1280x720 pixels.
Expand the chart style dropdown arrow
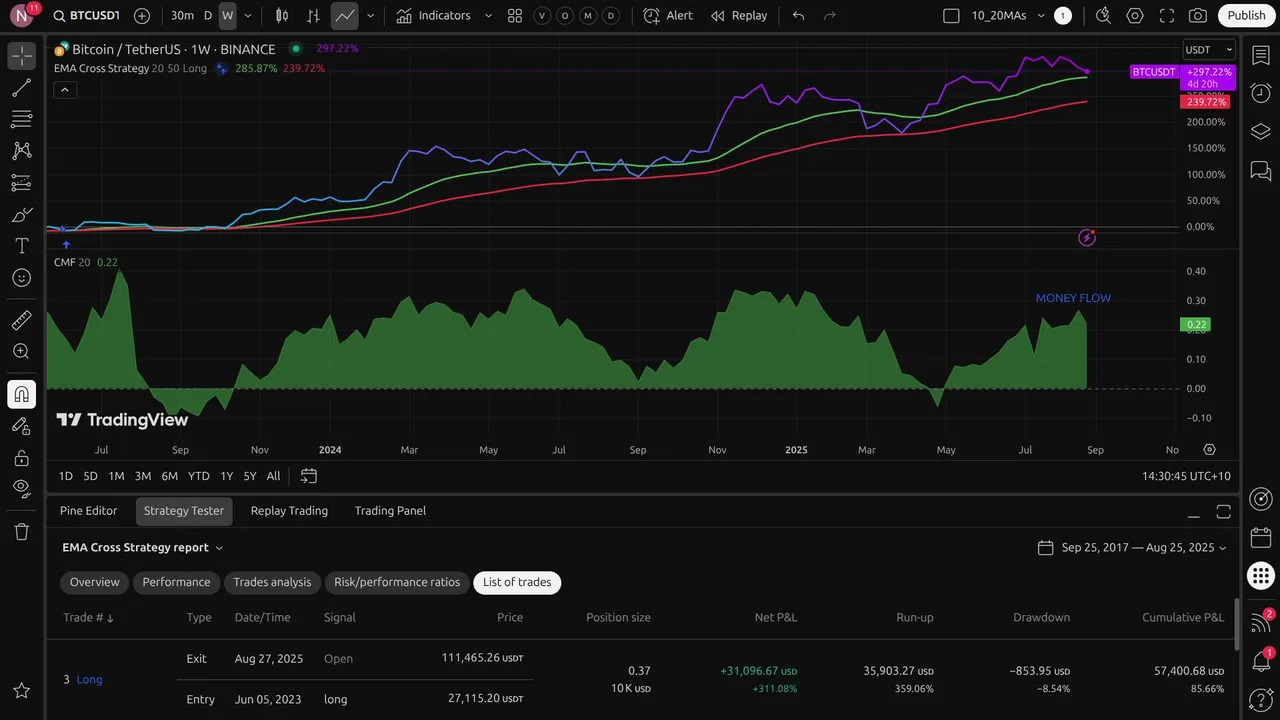[x=371, y=16]
